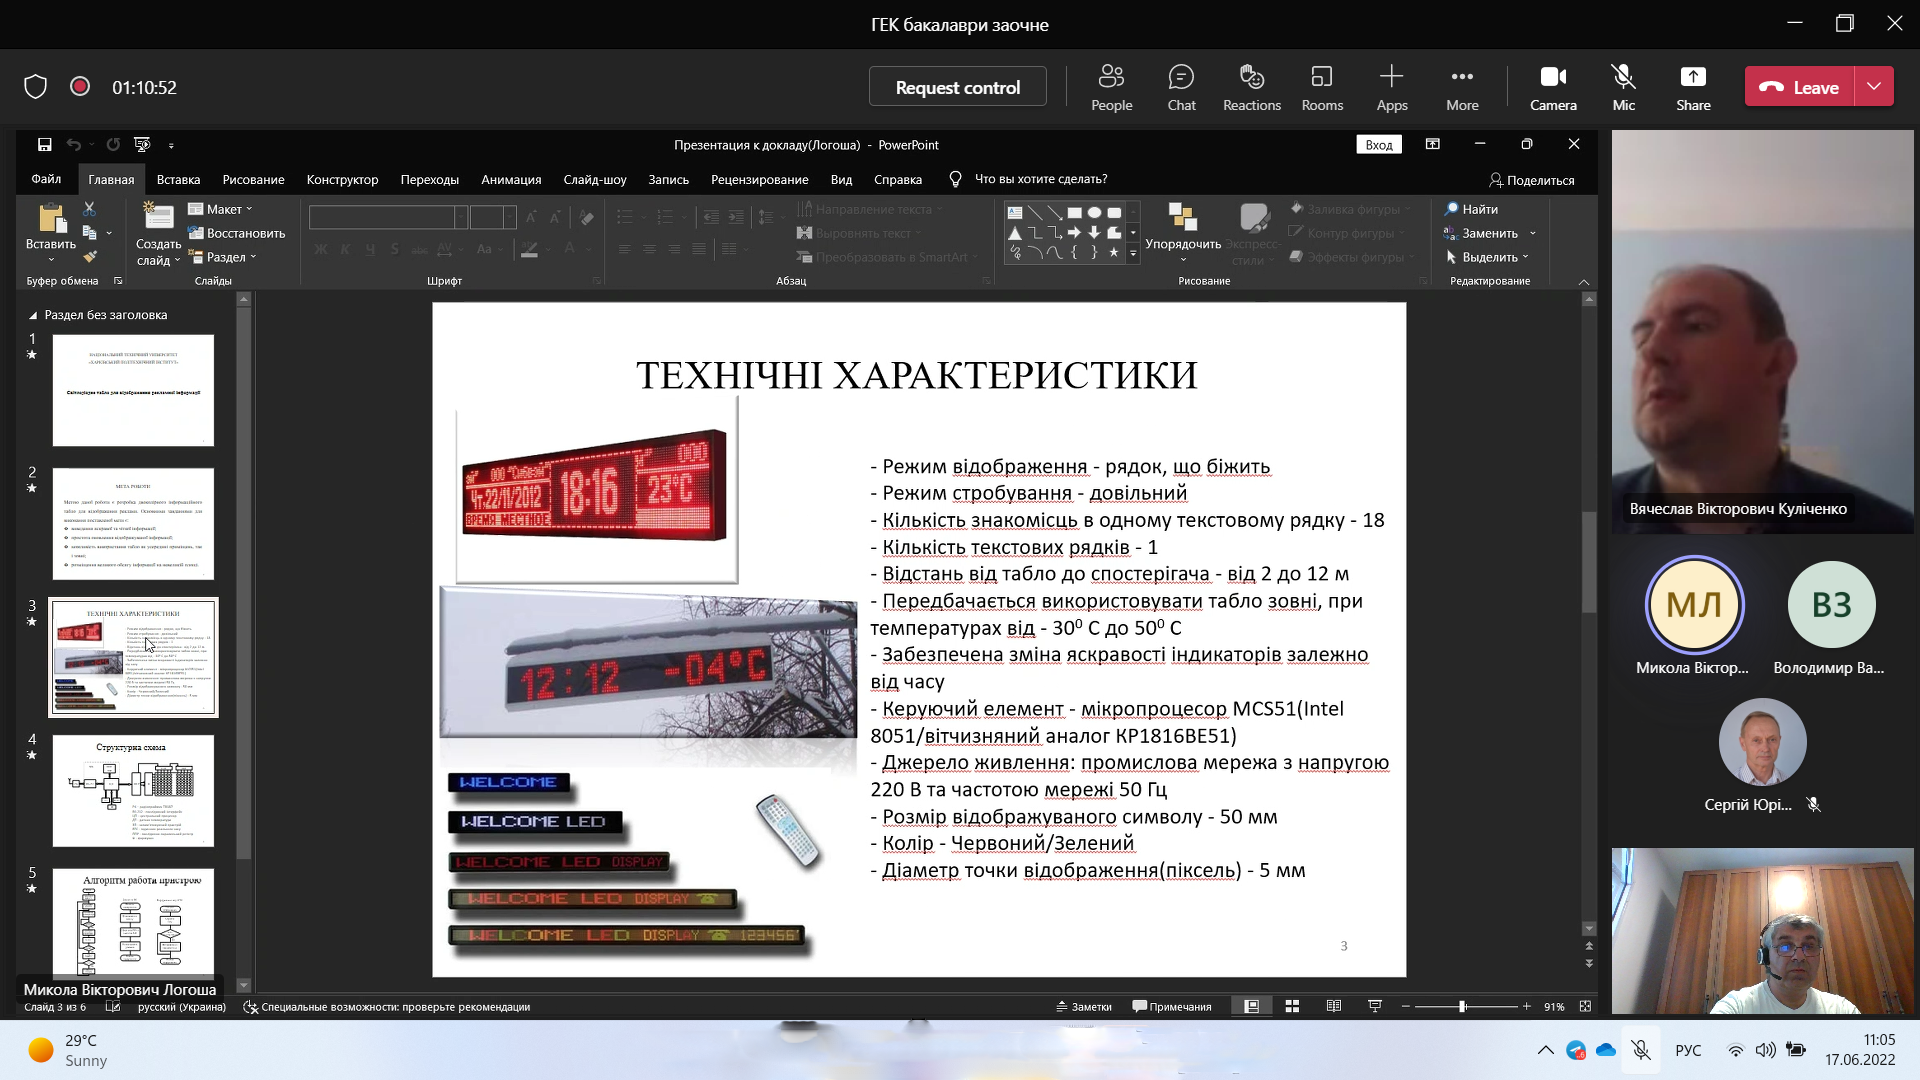
Task: Click the zoom slider in status bar
Action: pos(1462,1007)
